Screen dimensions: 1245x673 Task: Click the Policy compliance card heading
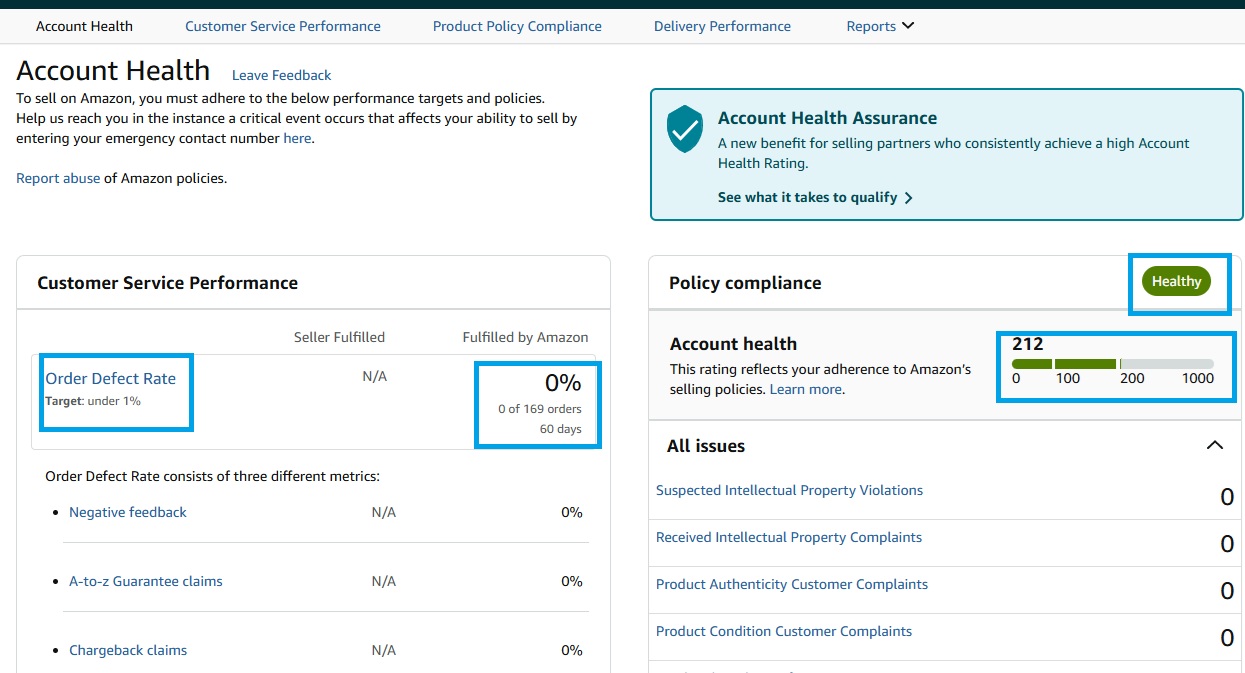coord(745,283)
